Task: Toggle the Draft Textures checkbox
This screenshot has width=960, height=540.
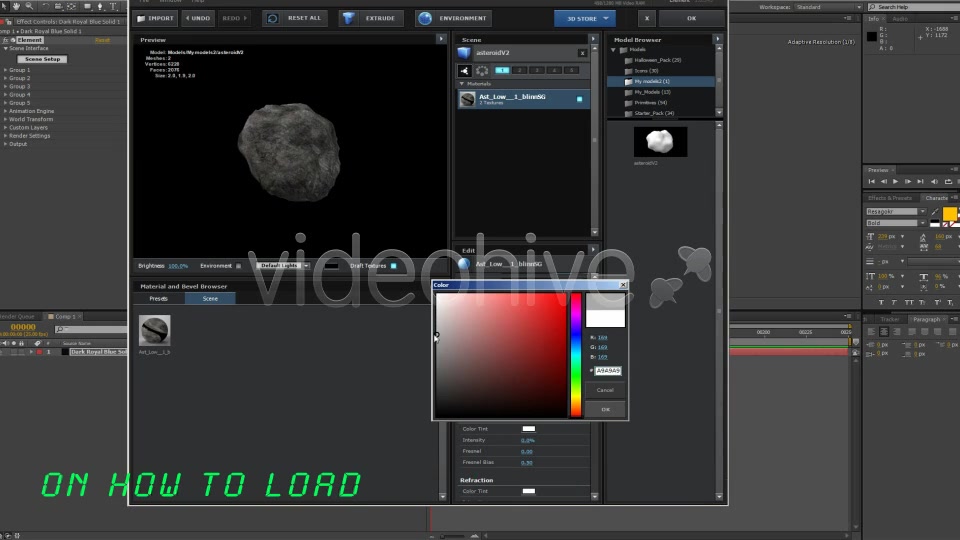Action: click(394, 266)
